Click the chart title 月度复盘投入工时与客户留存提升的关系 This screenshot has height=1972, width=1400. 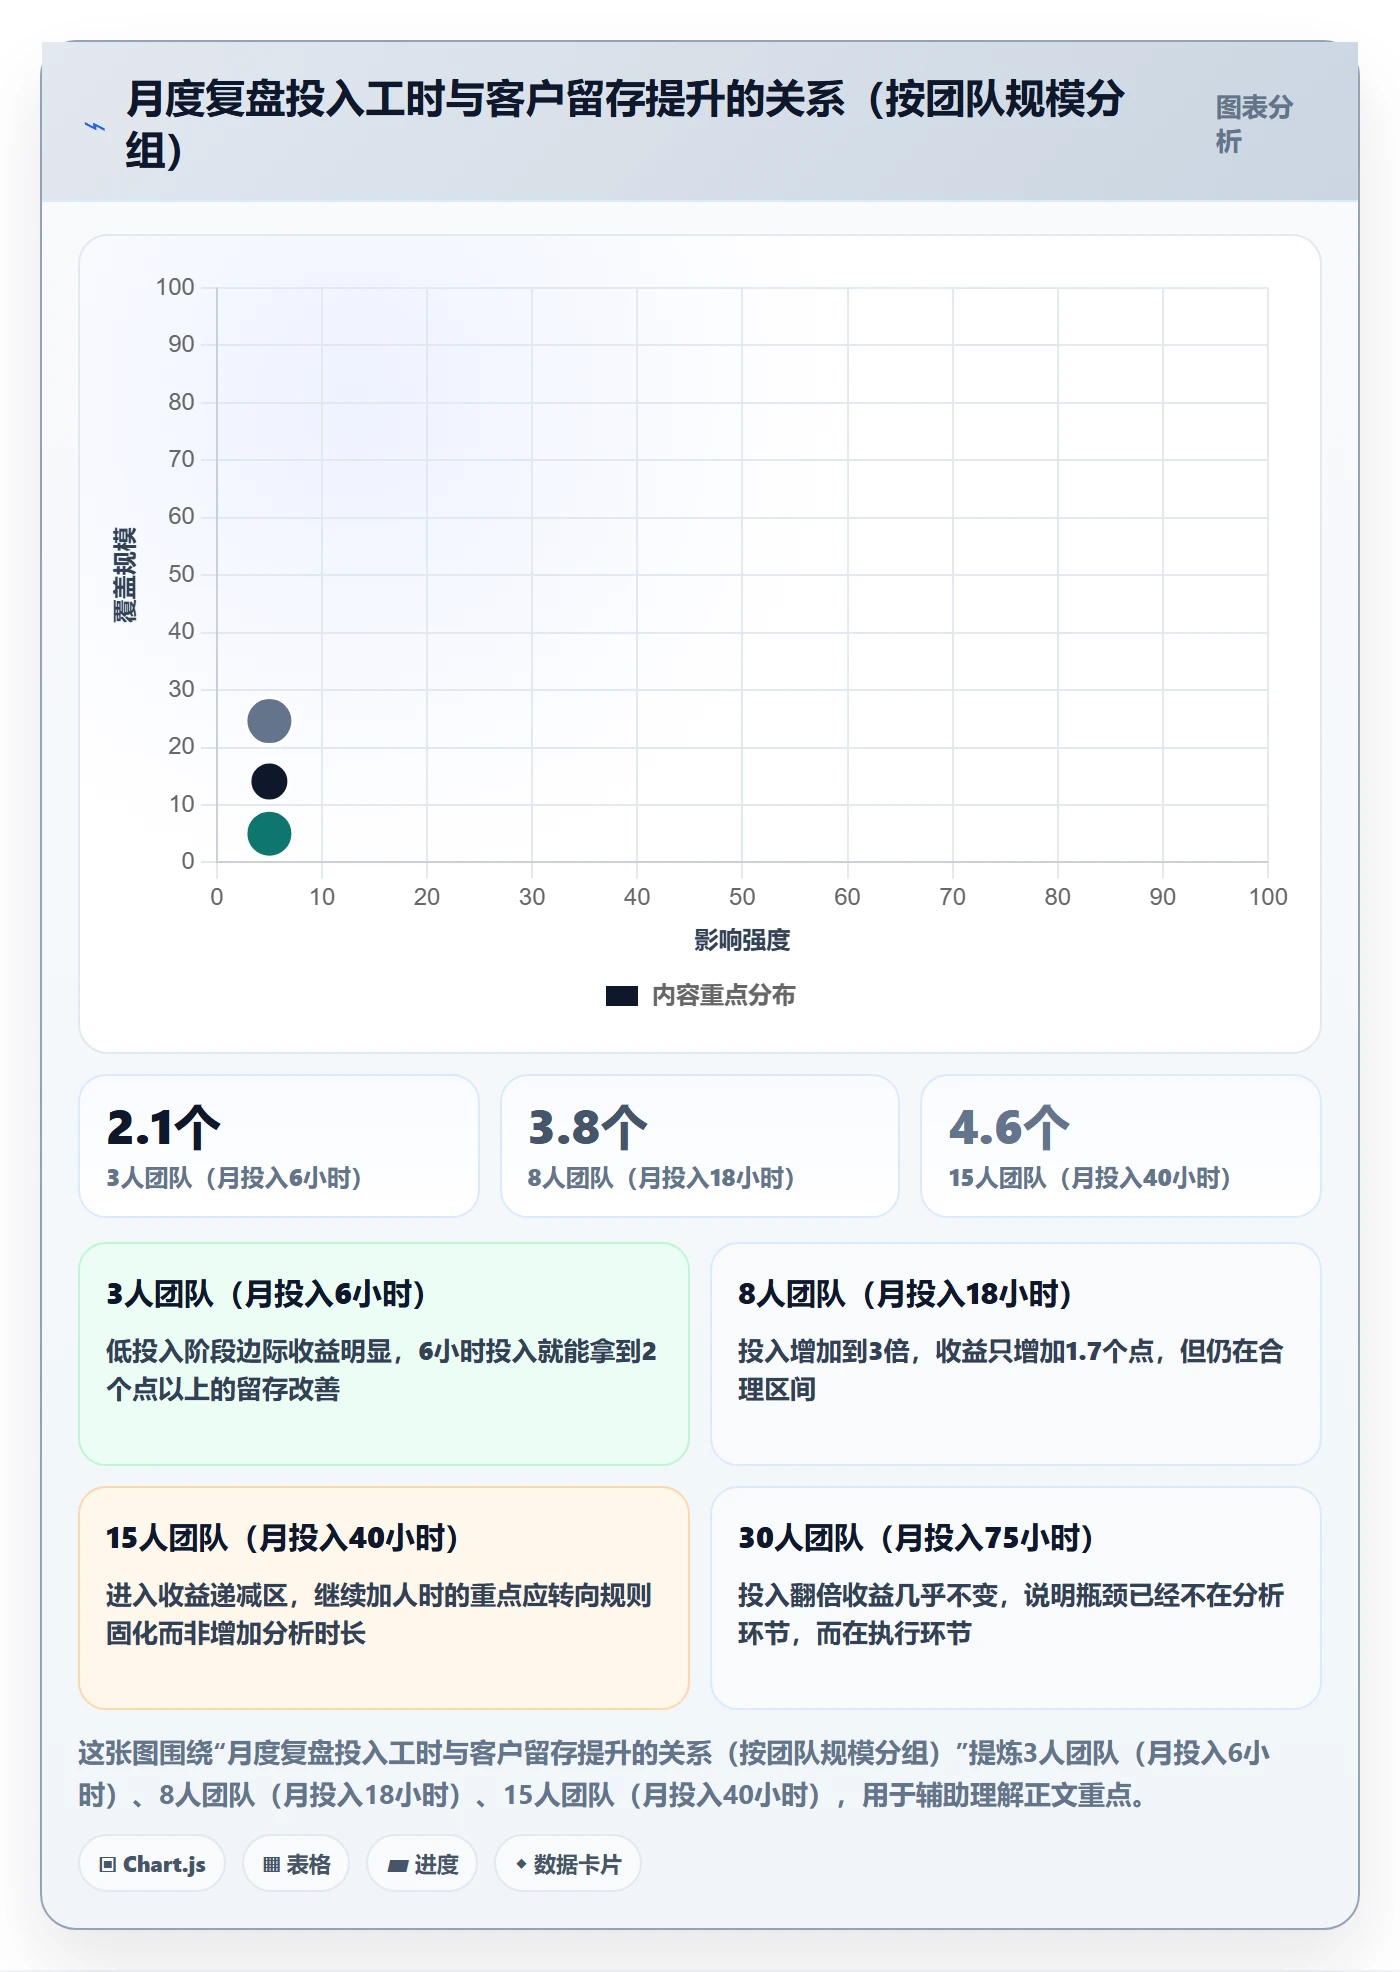click(x=625, y=124)
